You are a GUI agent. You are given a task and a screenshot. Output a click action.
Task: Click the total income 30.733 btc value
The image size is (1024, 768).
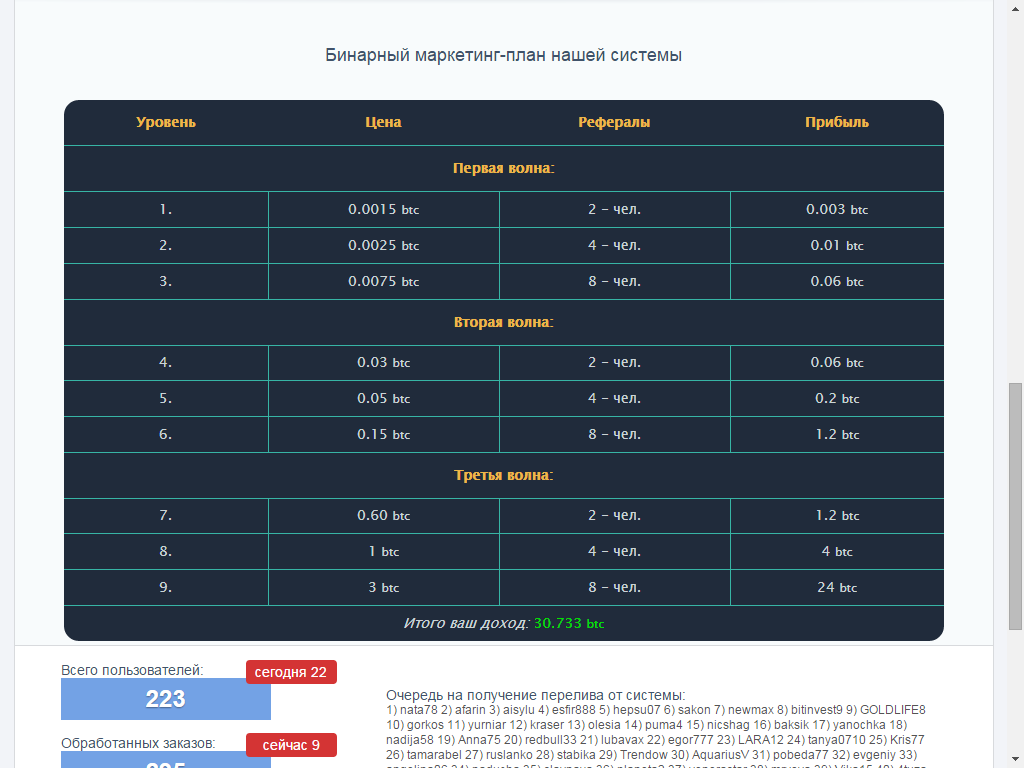tap(568, 623)
